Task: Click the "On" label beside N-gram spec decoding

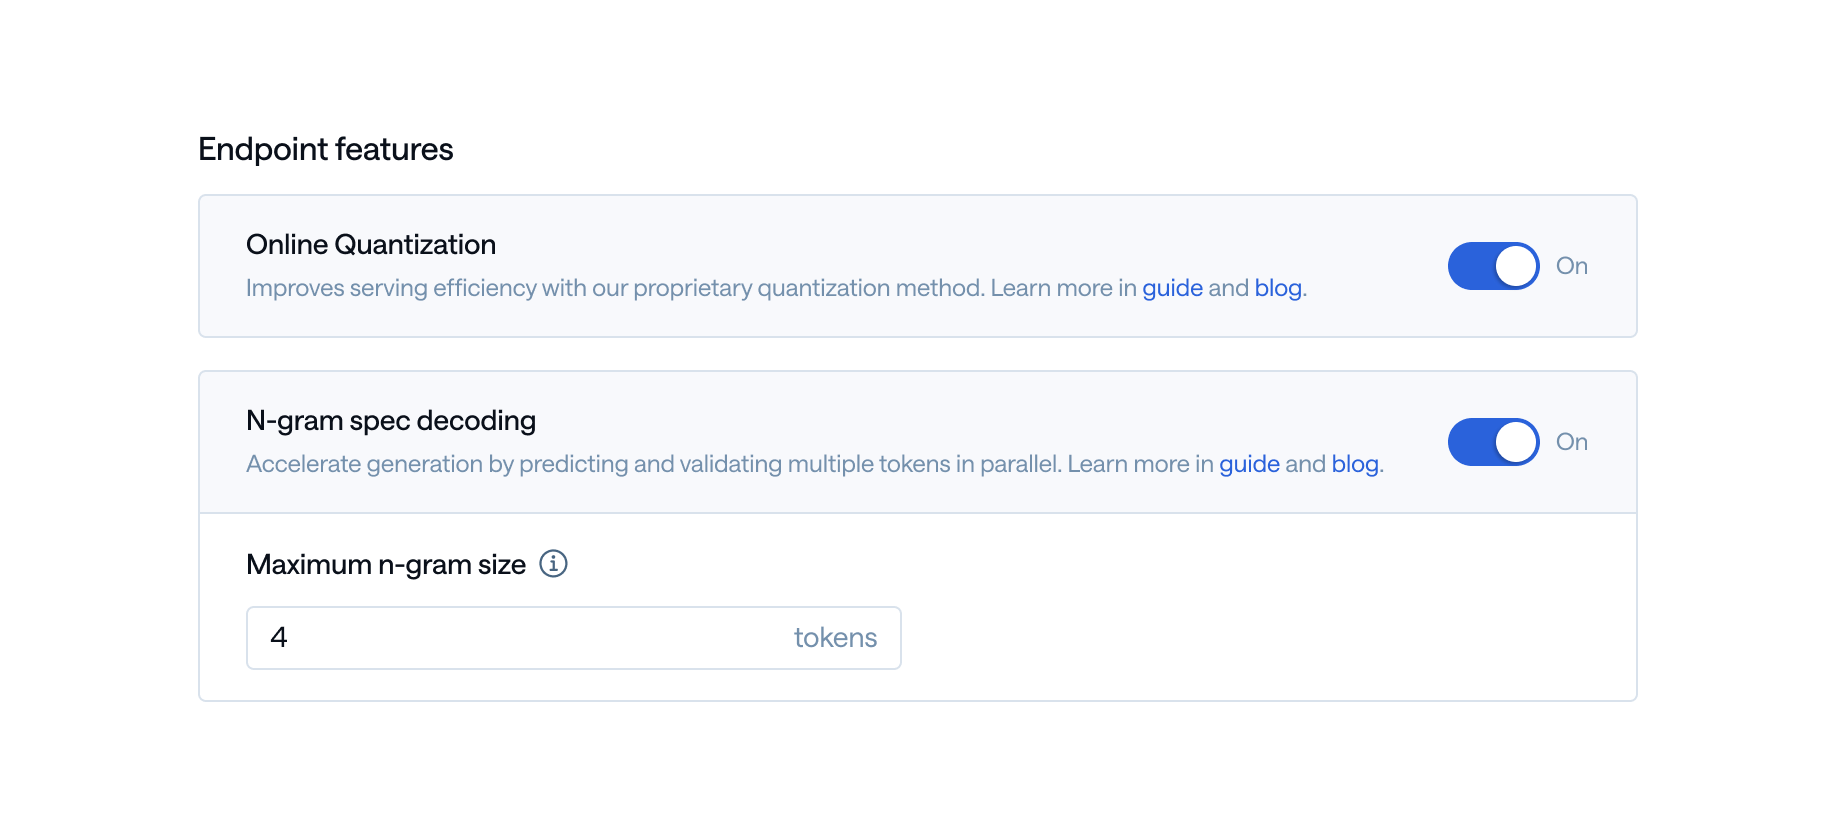Action: (1571, 442)
